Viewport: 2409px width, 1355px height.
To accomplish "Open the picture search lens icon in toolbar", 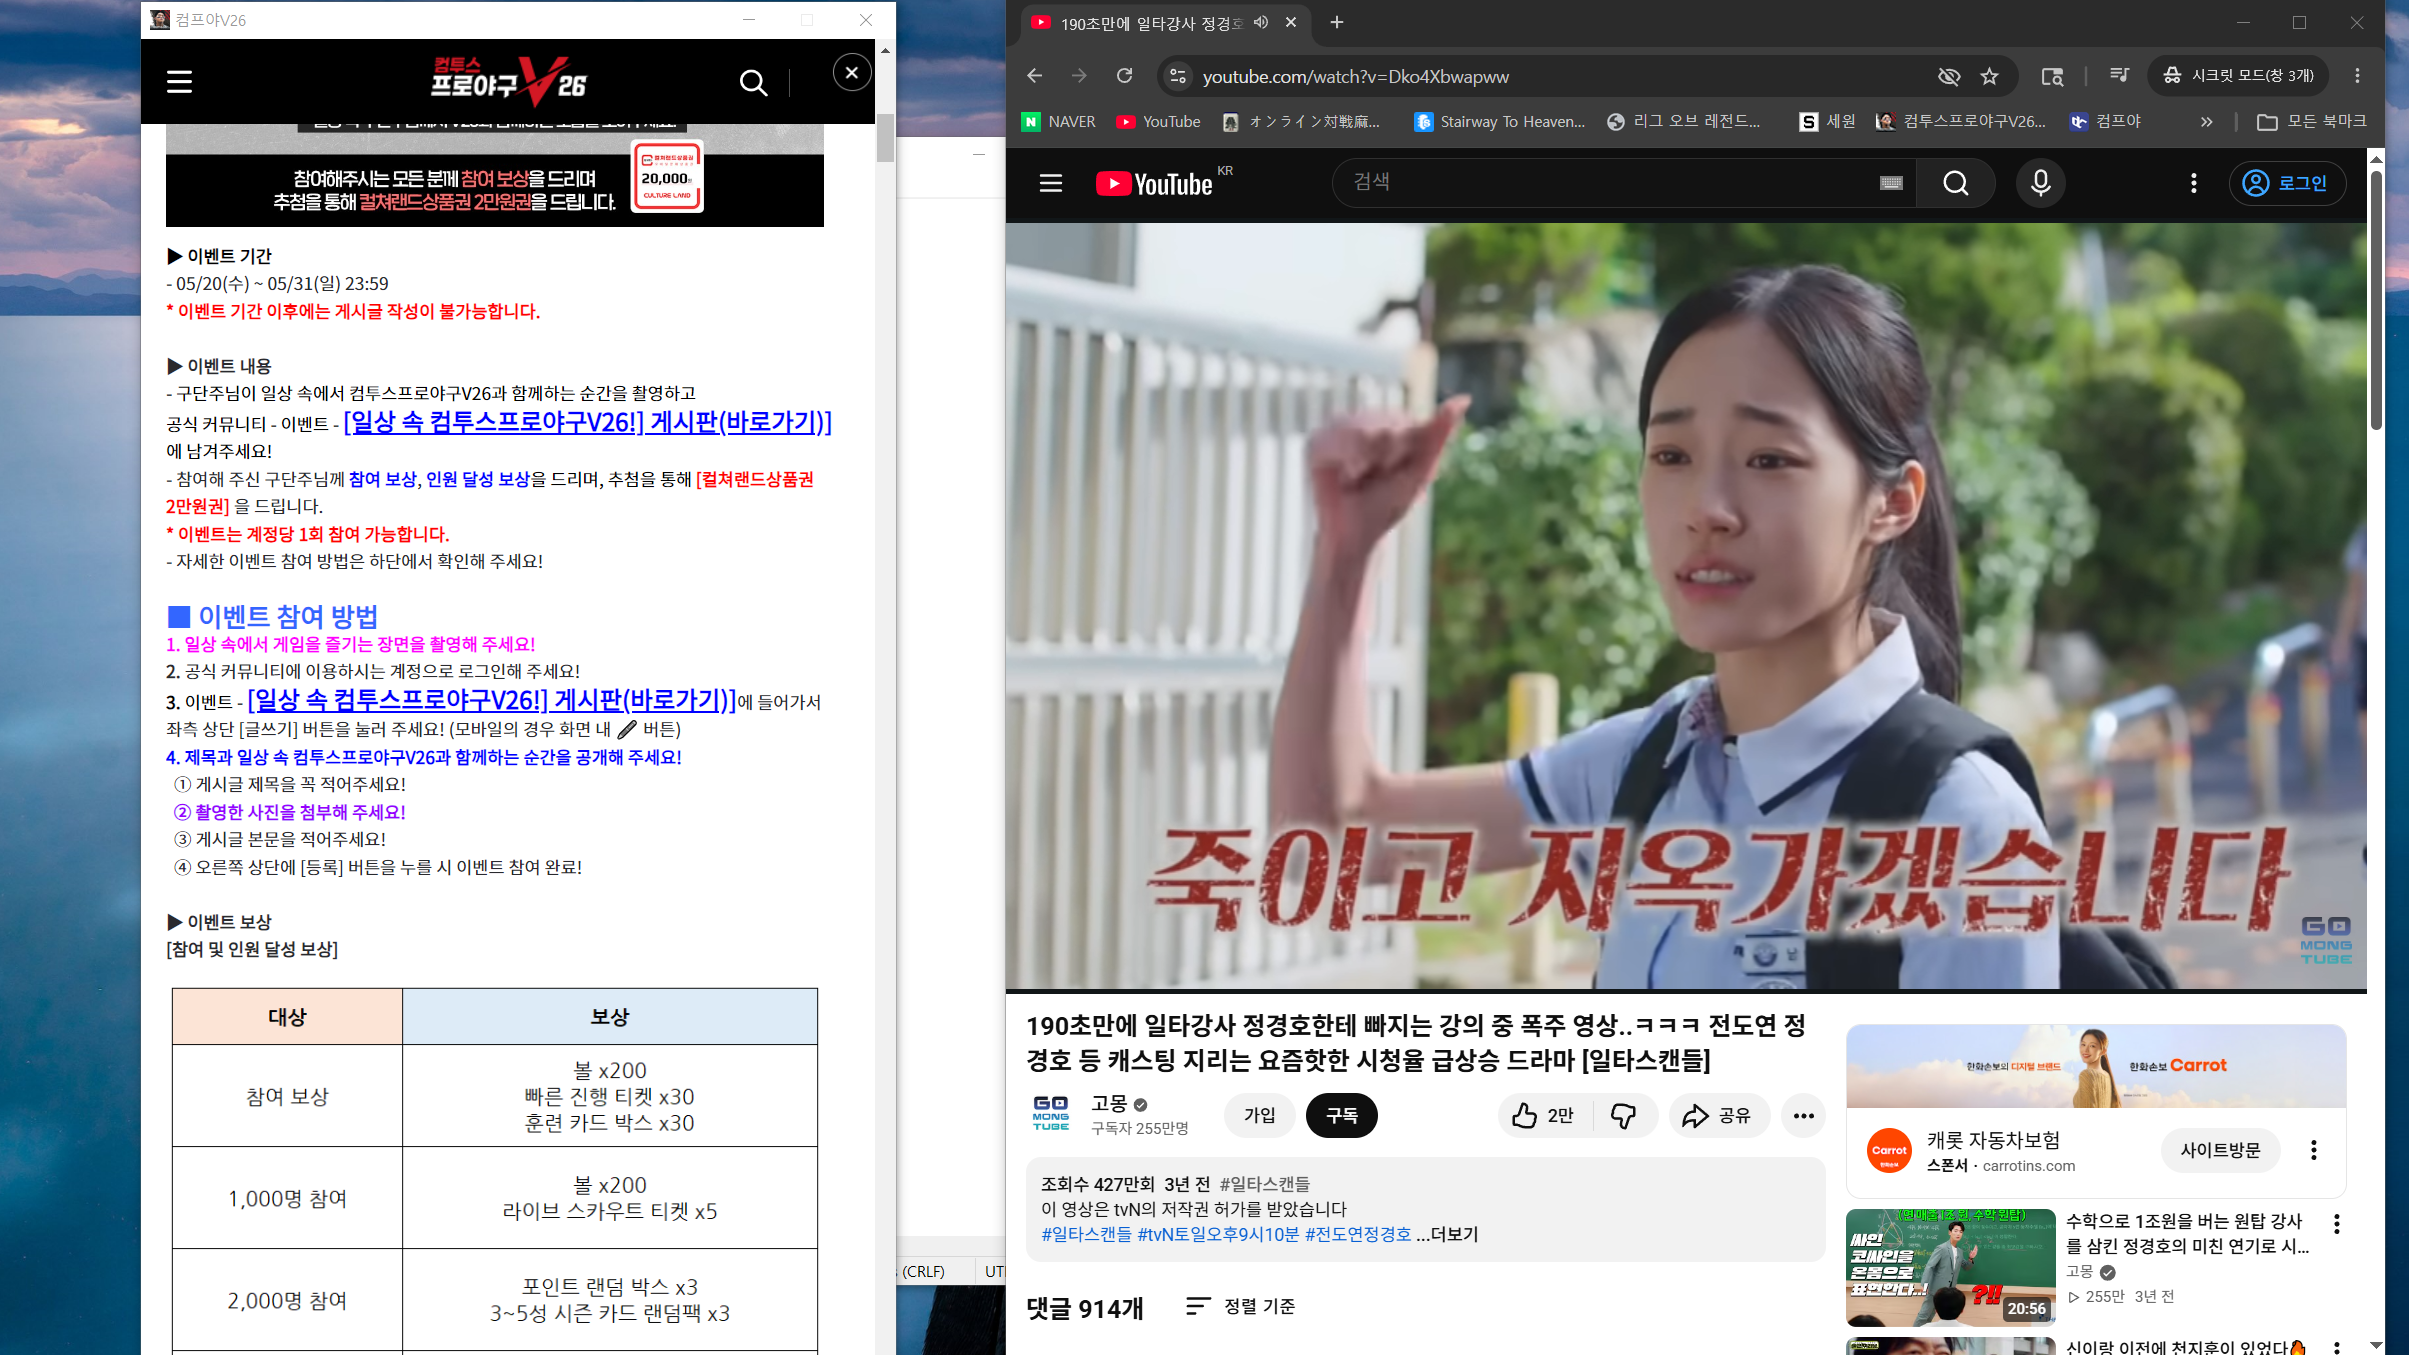I will 2052,76.
